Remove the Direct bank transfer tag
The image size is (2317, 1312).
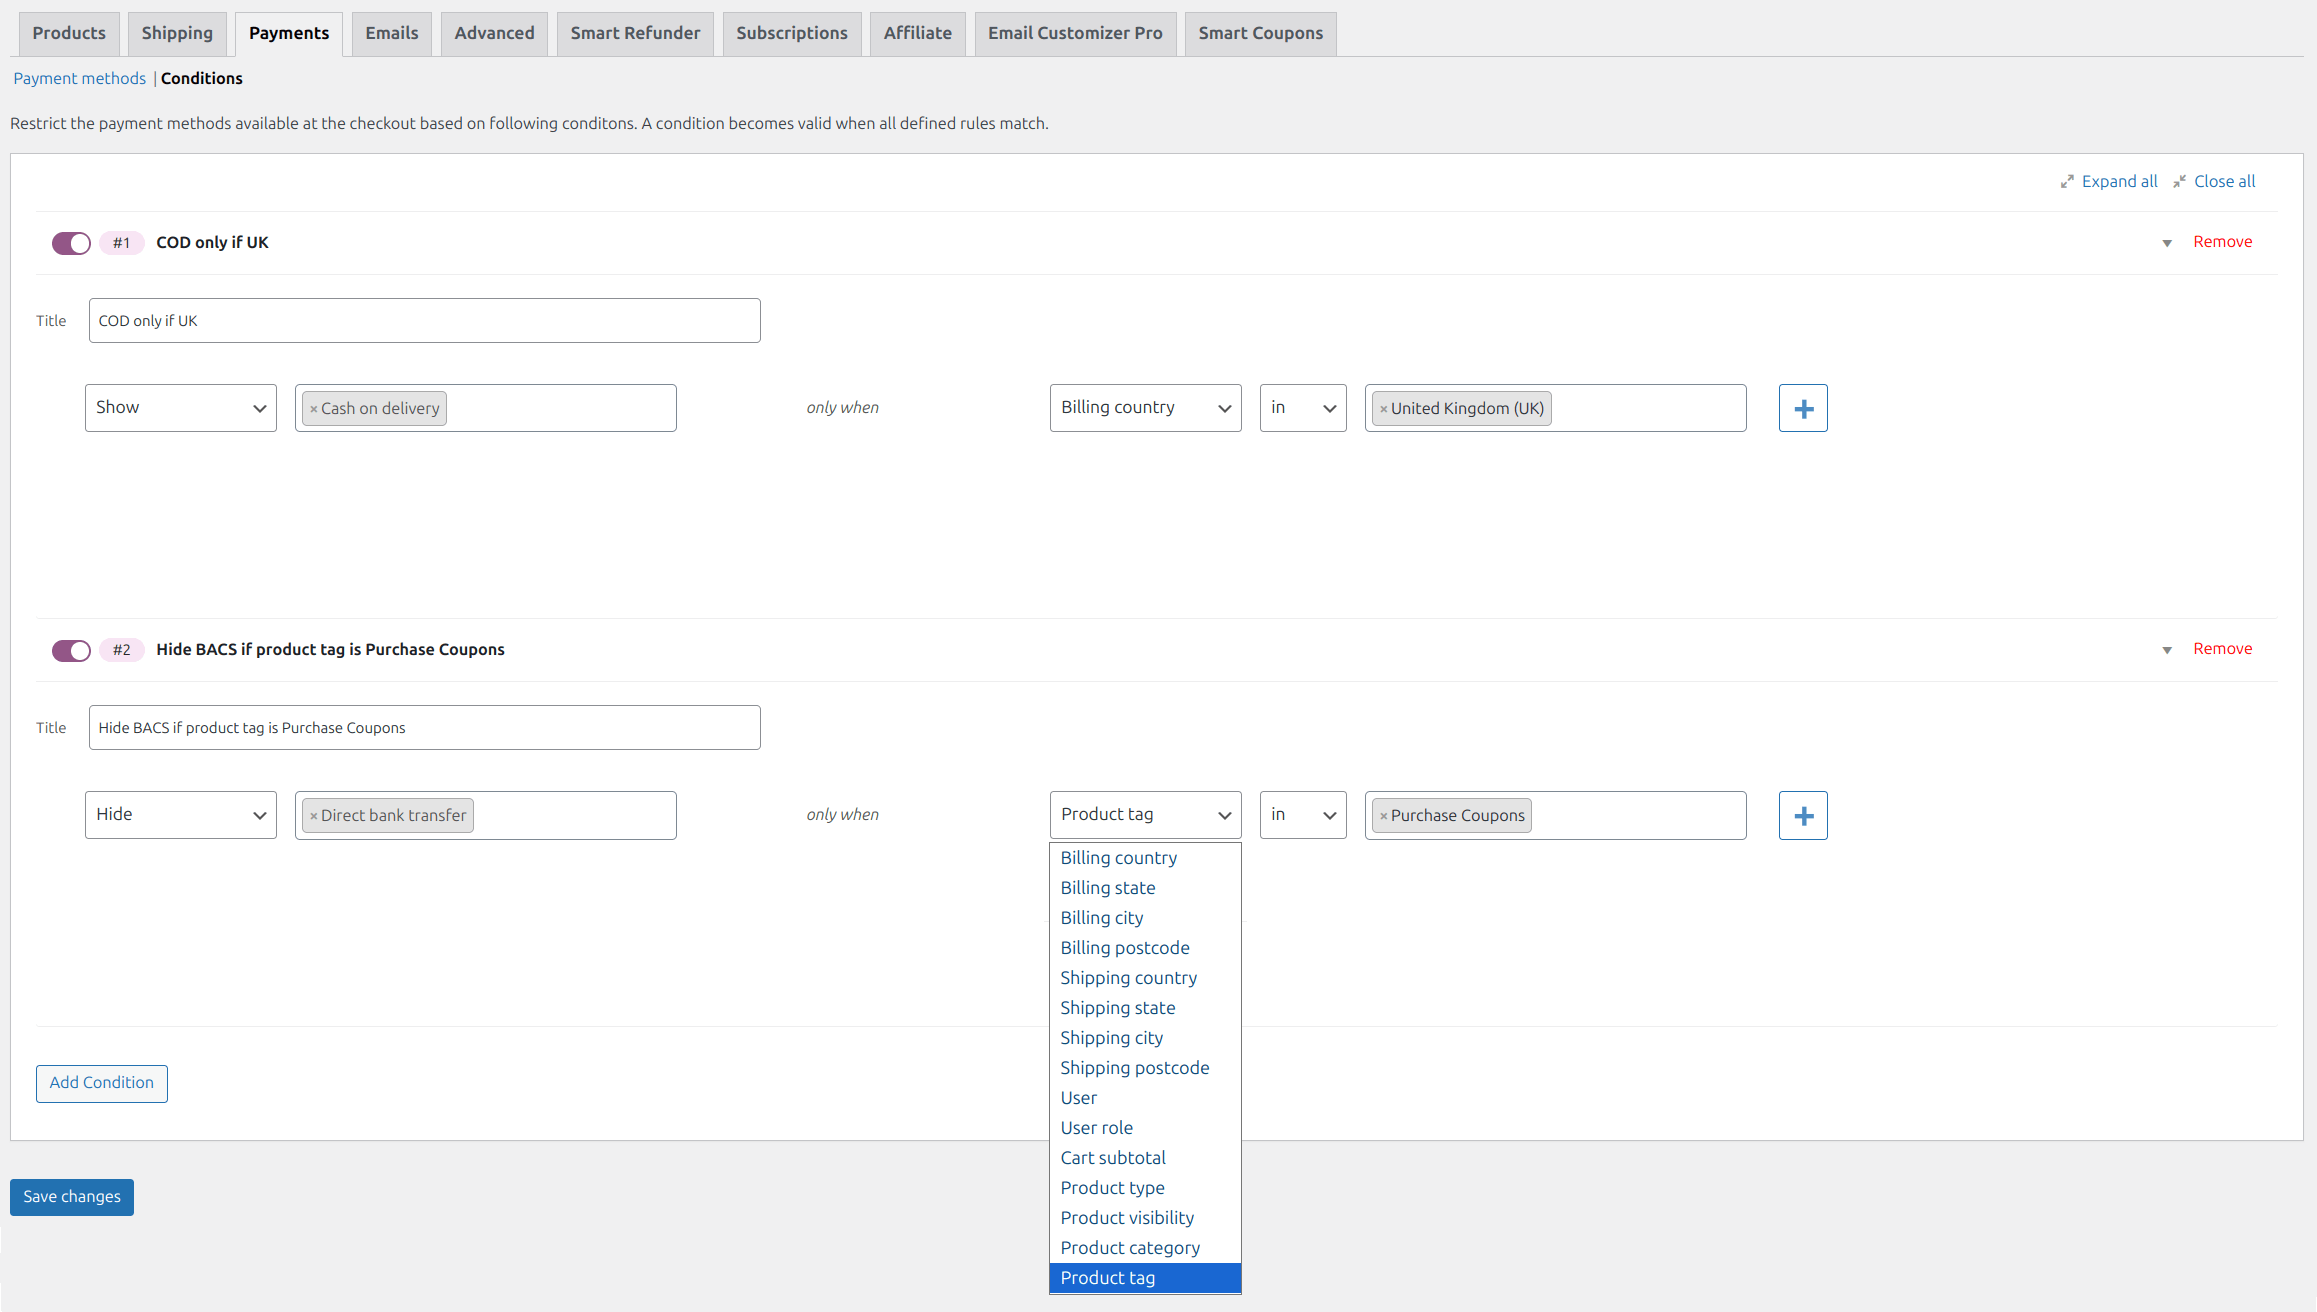click(x=314, y=815)
